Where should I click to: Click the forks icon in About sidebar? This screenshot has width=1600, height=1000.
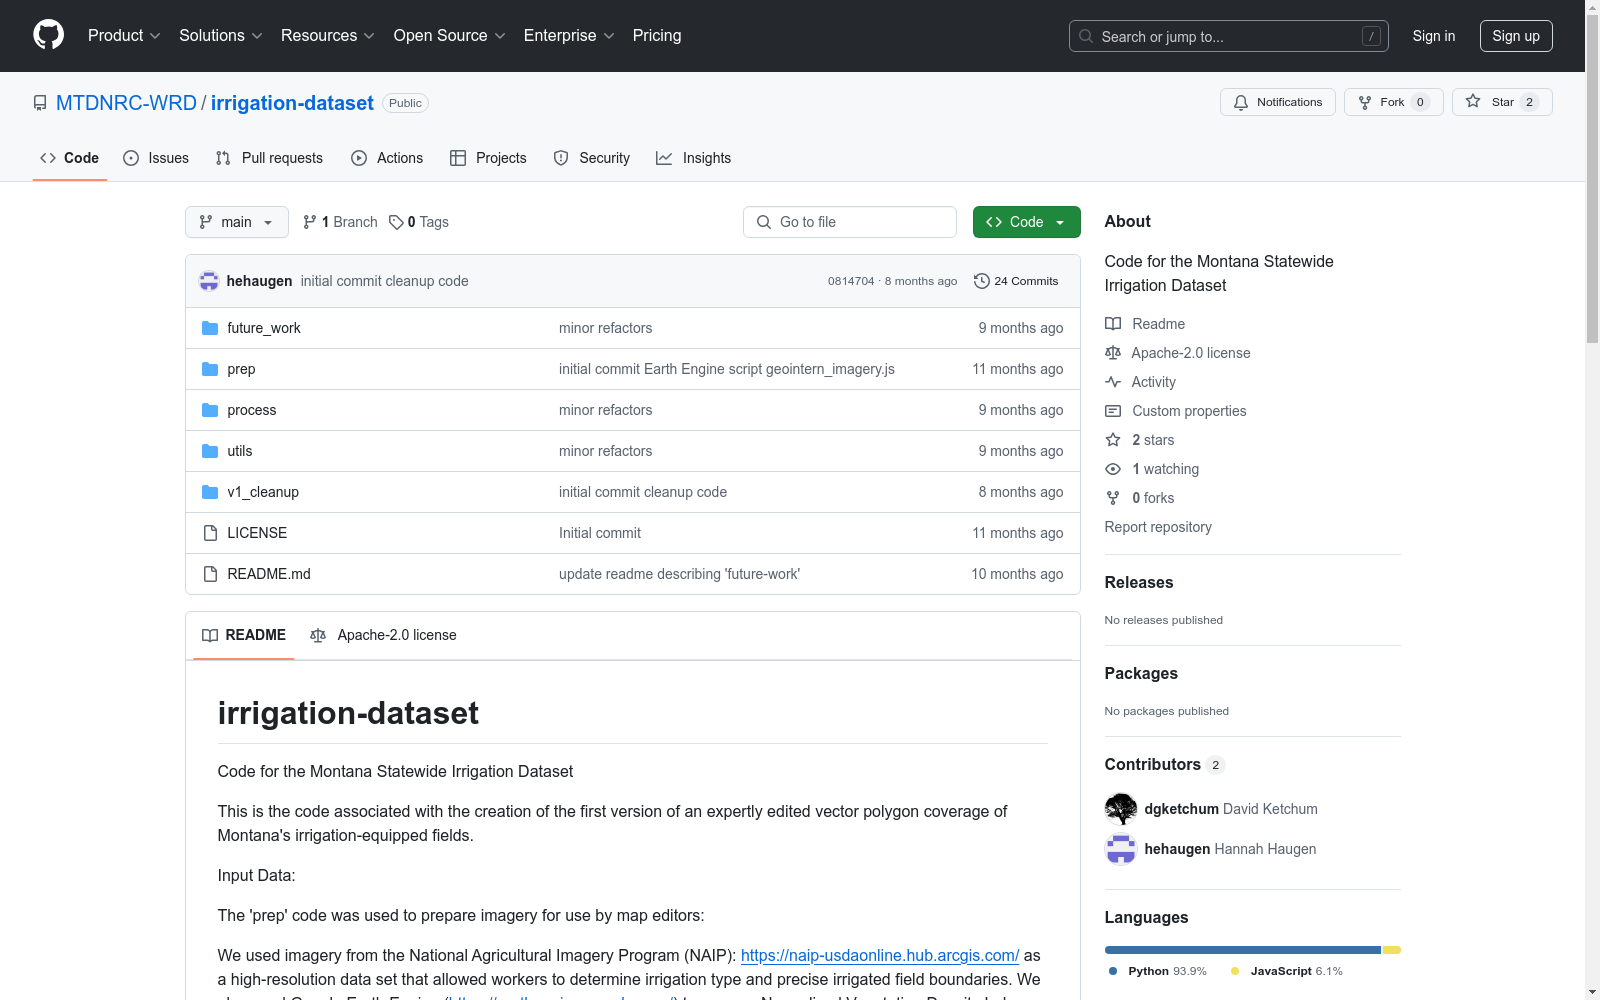[x=1113, y=498]
